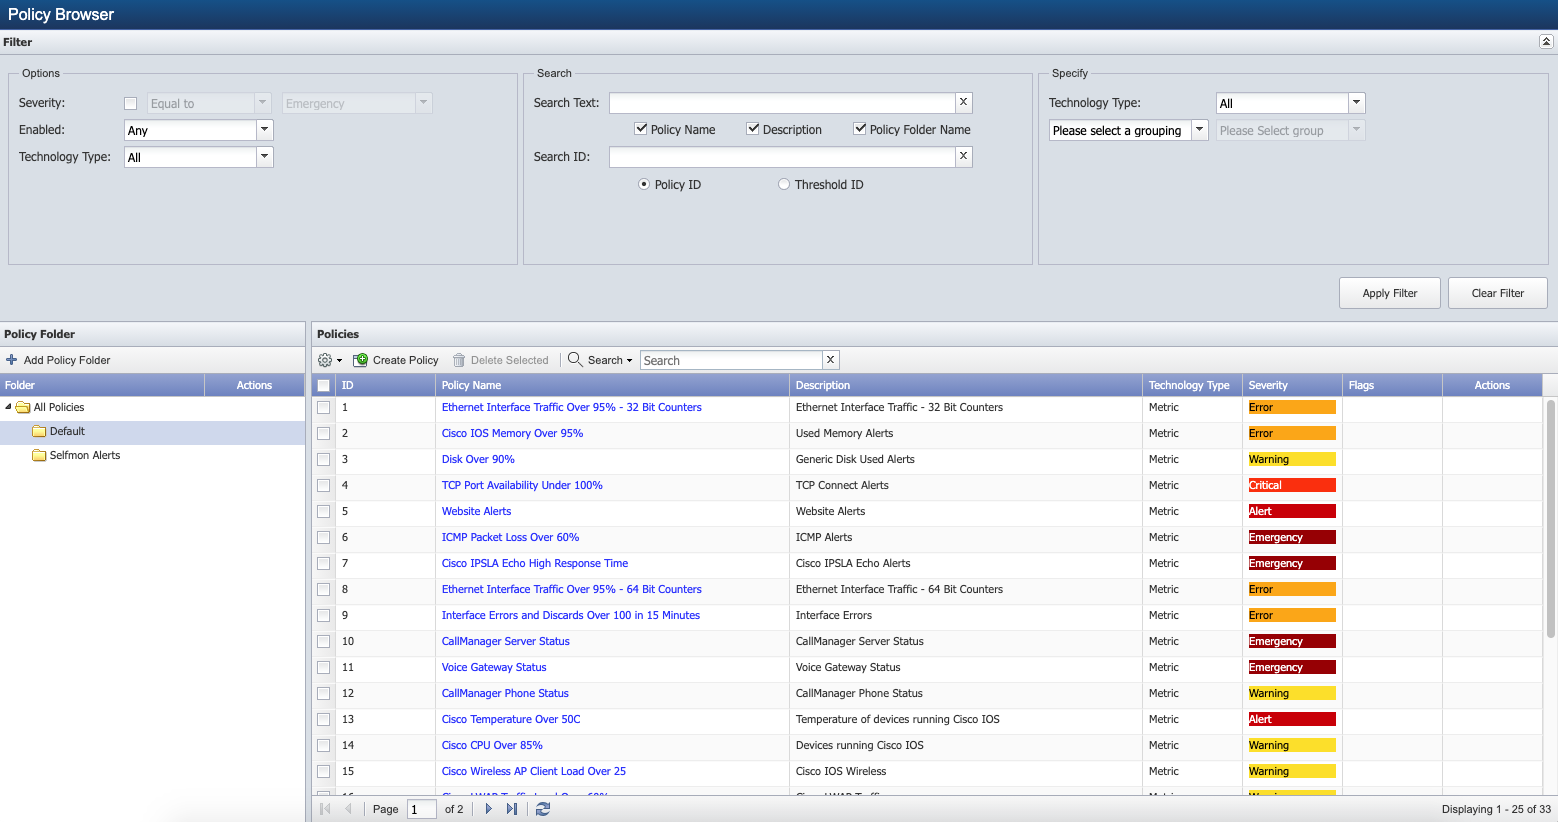Open policy TCP Port Availability Under 100%

(x=522, y=485)
